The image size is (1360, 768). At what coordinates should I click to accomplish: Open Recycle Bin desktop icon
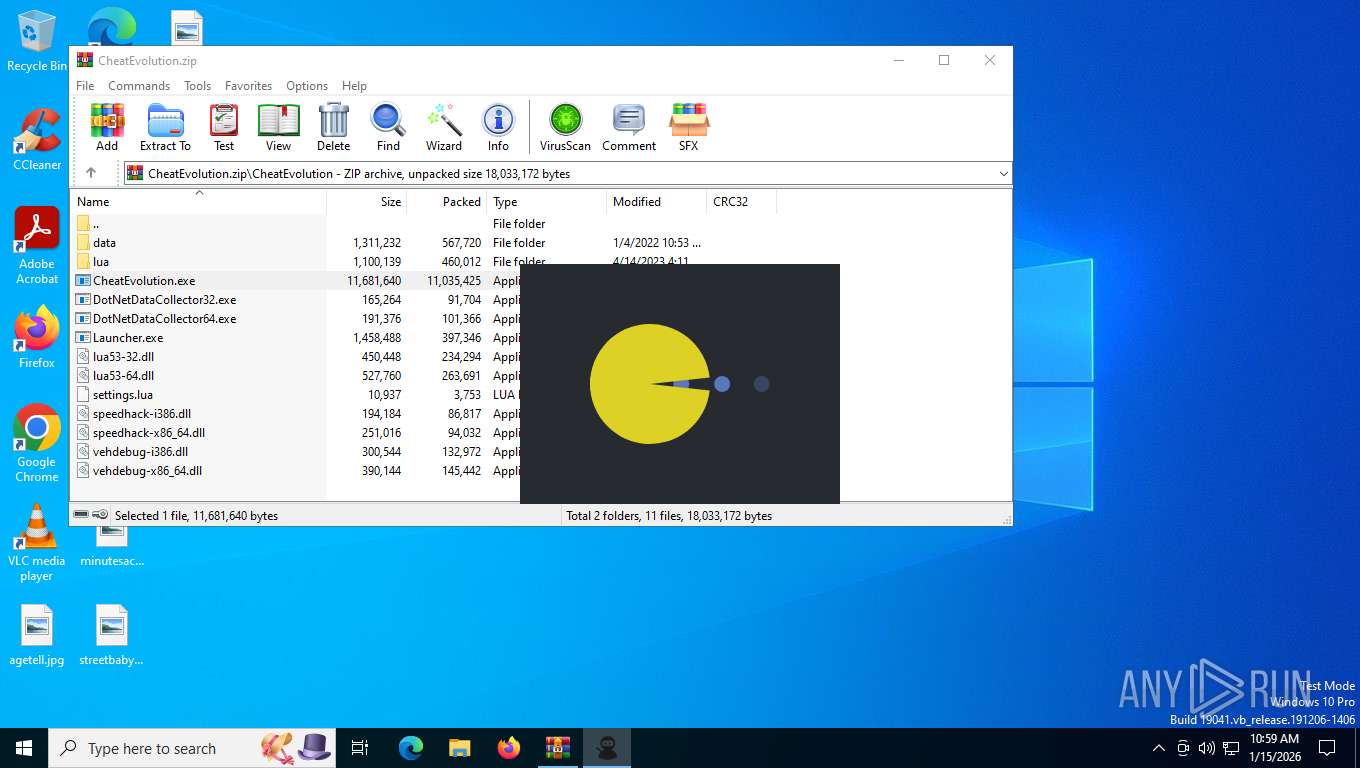[x=37, y=42]
